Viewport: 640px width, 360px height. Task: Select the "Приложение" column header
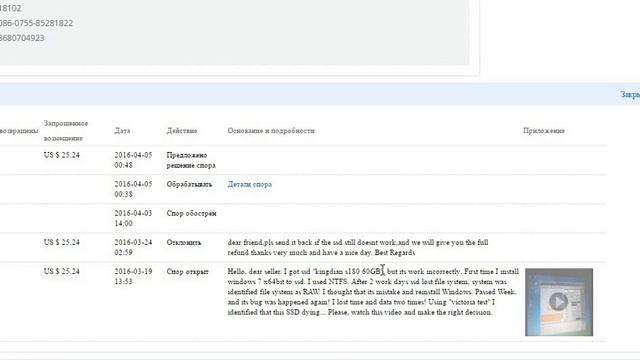click(544, 131)
